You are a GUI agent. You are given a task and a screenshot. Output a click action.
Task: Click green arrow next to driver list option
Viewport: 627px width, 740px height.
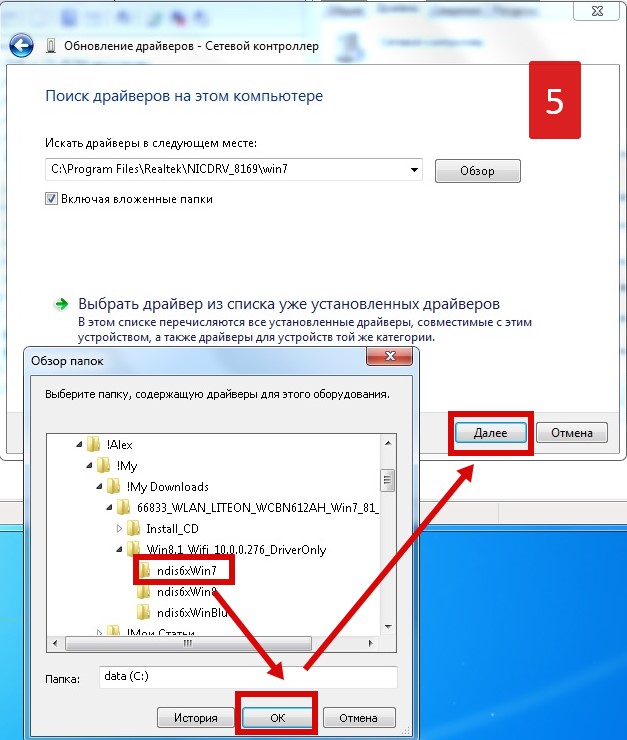[61, 304]
